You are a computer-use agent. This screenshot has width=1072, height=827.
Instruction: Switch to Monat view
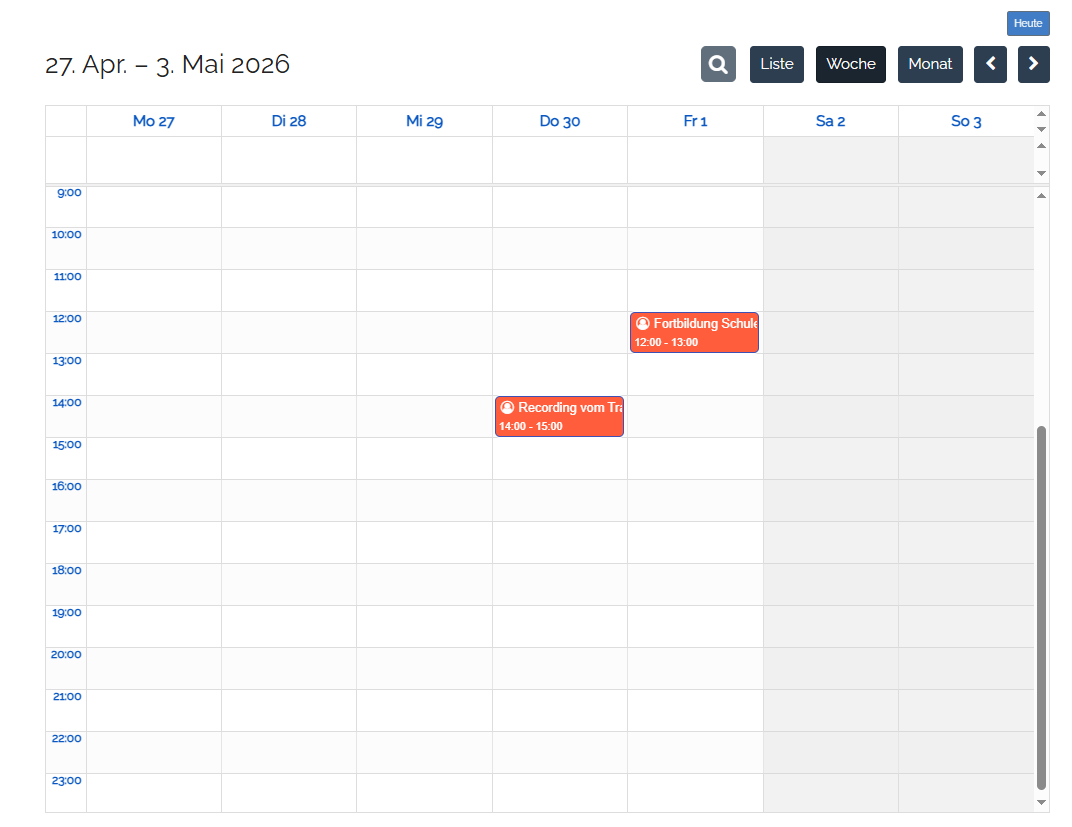click(x=930, y=64)
